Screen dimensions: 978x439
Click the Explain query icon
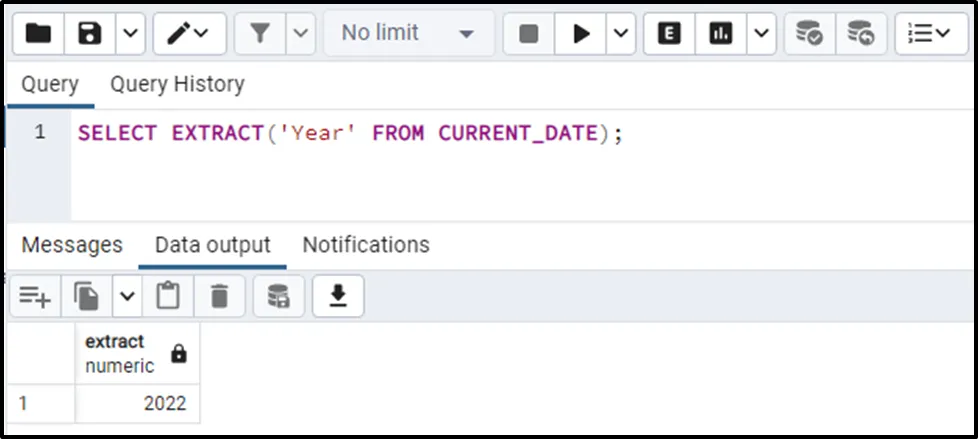coord(669,34)
